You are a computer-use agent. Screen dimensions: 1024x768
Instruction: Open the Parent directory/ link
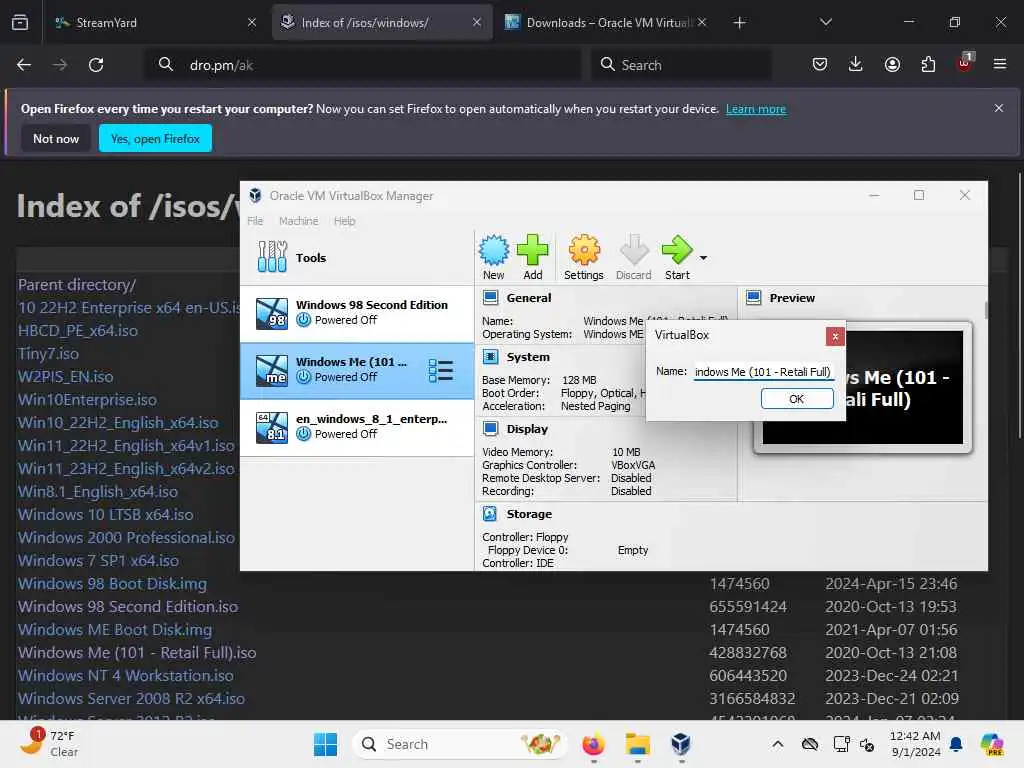[x=77, y=285]
